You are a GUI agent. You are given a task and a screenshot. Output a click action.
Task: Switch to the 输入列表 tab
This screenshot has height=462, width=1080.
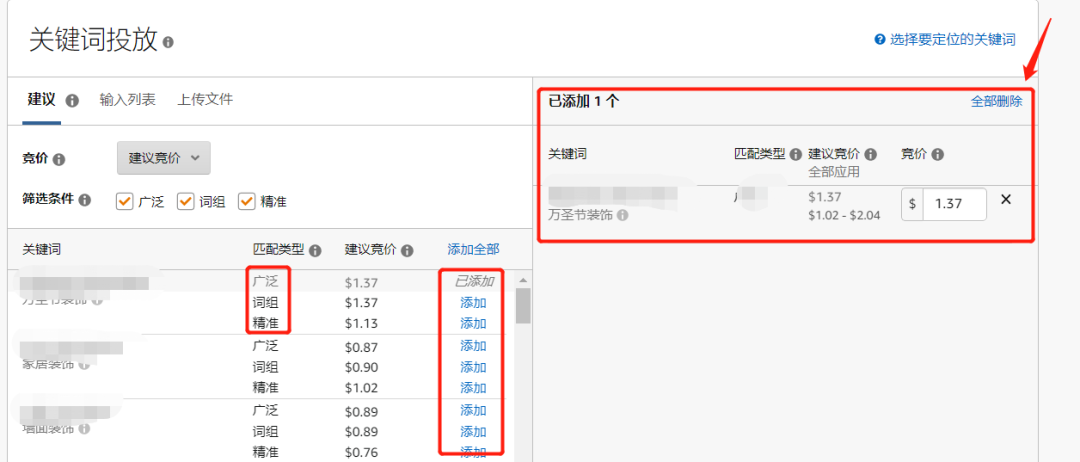(127, 100)
